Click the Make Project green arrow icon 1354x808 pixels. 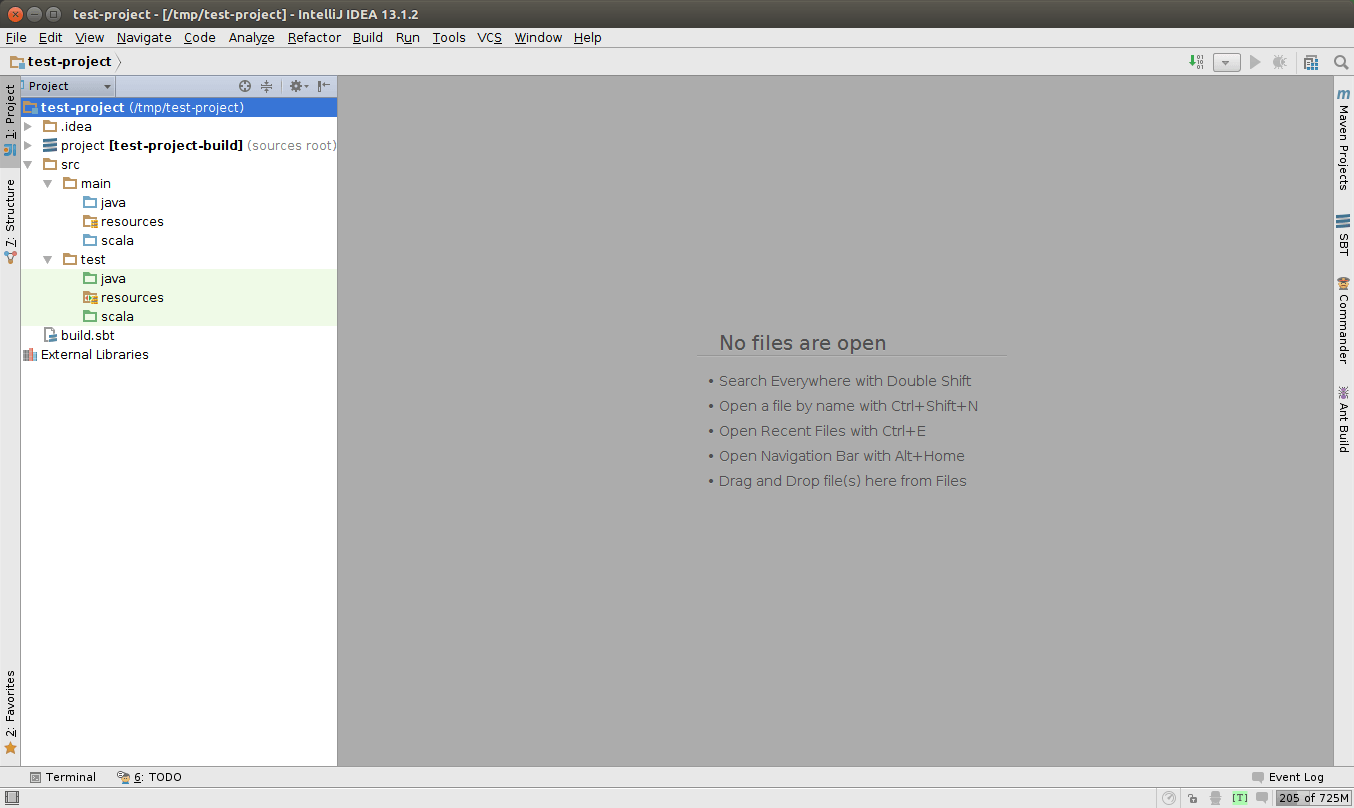[1196, 62]
